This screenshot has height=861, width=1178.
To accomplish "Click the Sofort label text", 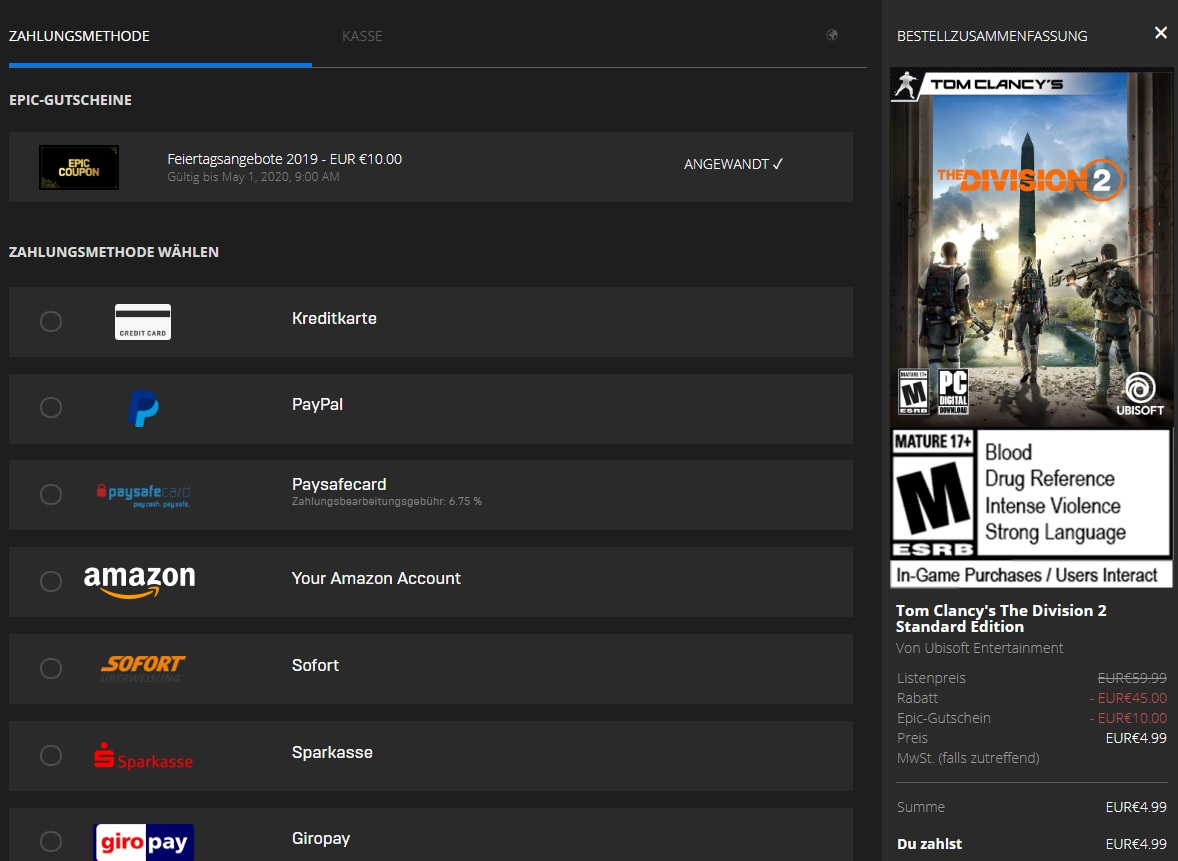I will pos(316,666).
